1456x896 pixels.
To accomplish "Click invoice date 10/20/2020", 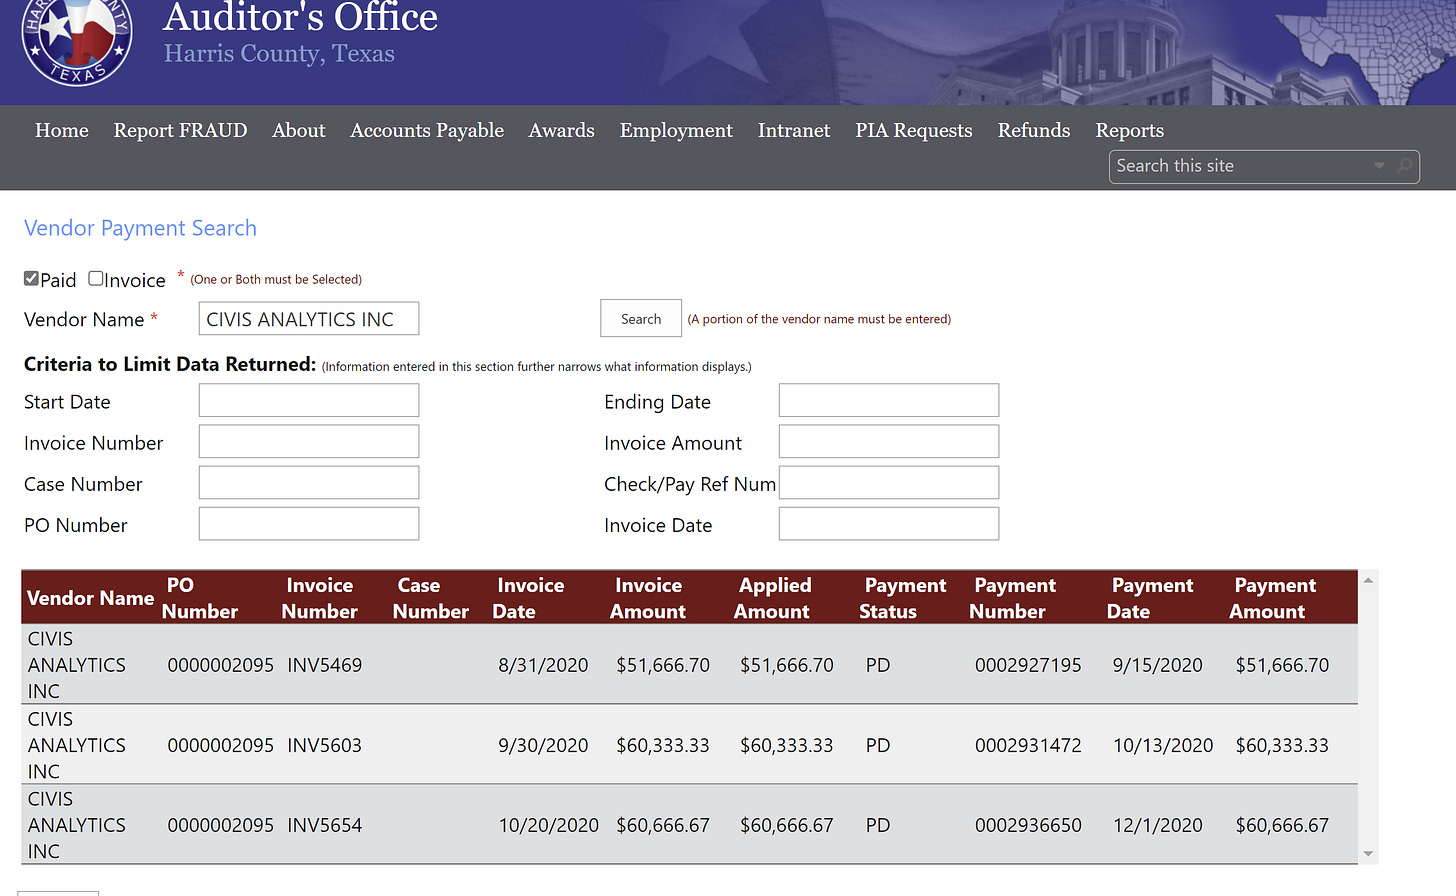I will point(549,825).
